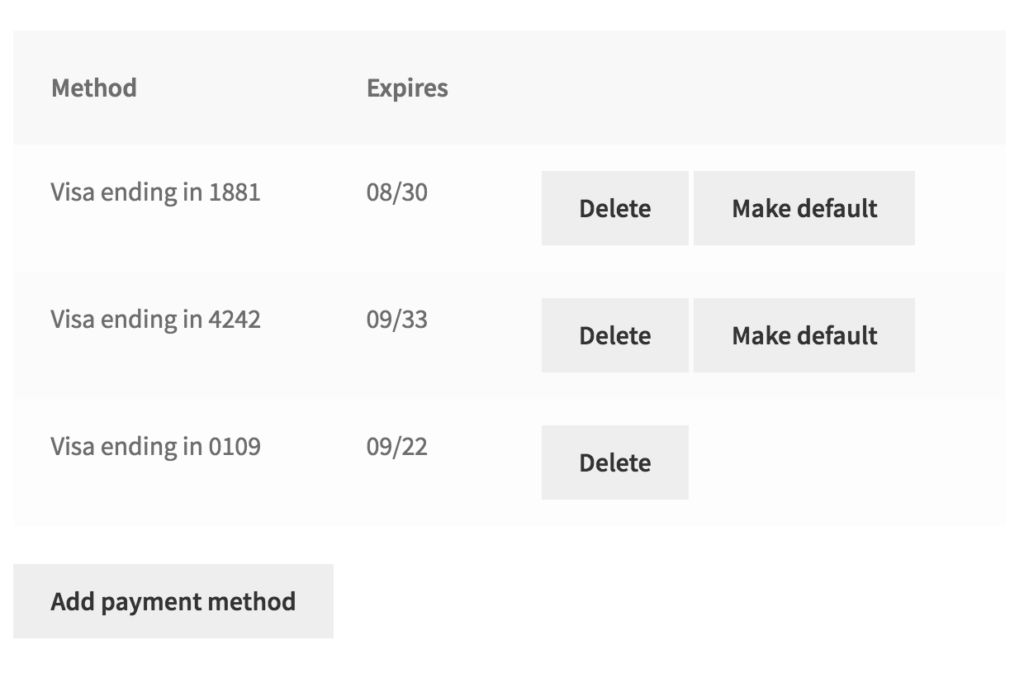Click the 'Visa ending in 4242' label
Image resolution: width=1024 pixels, height=697 pixels.
click(155, 319)
